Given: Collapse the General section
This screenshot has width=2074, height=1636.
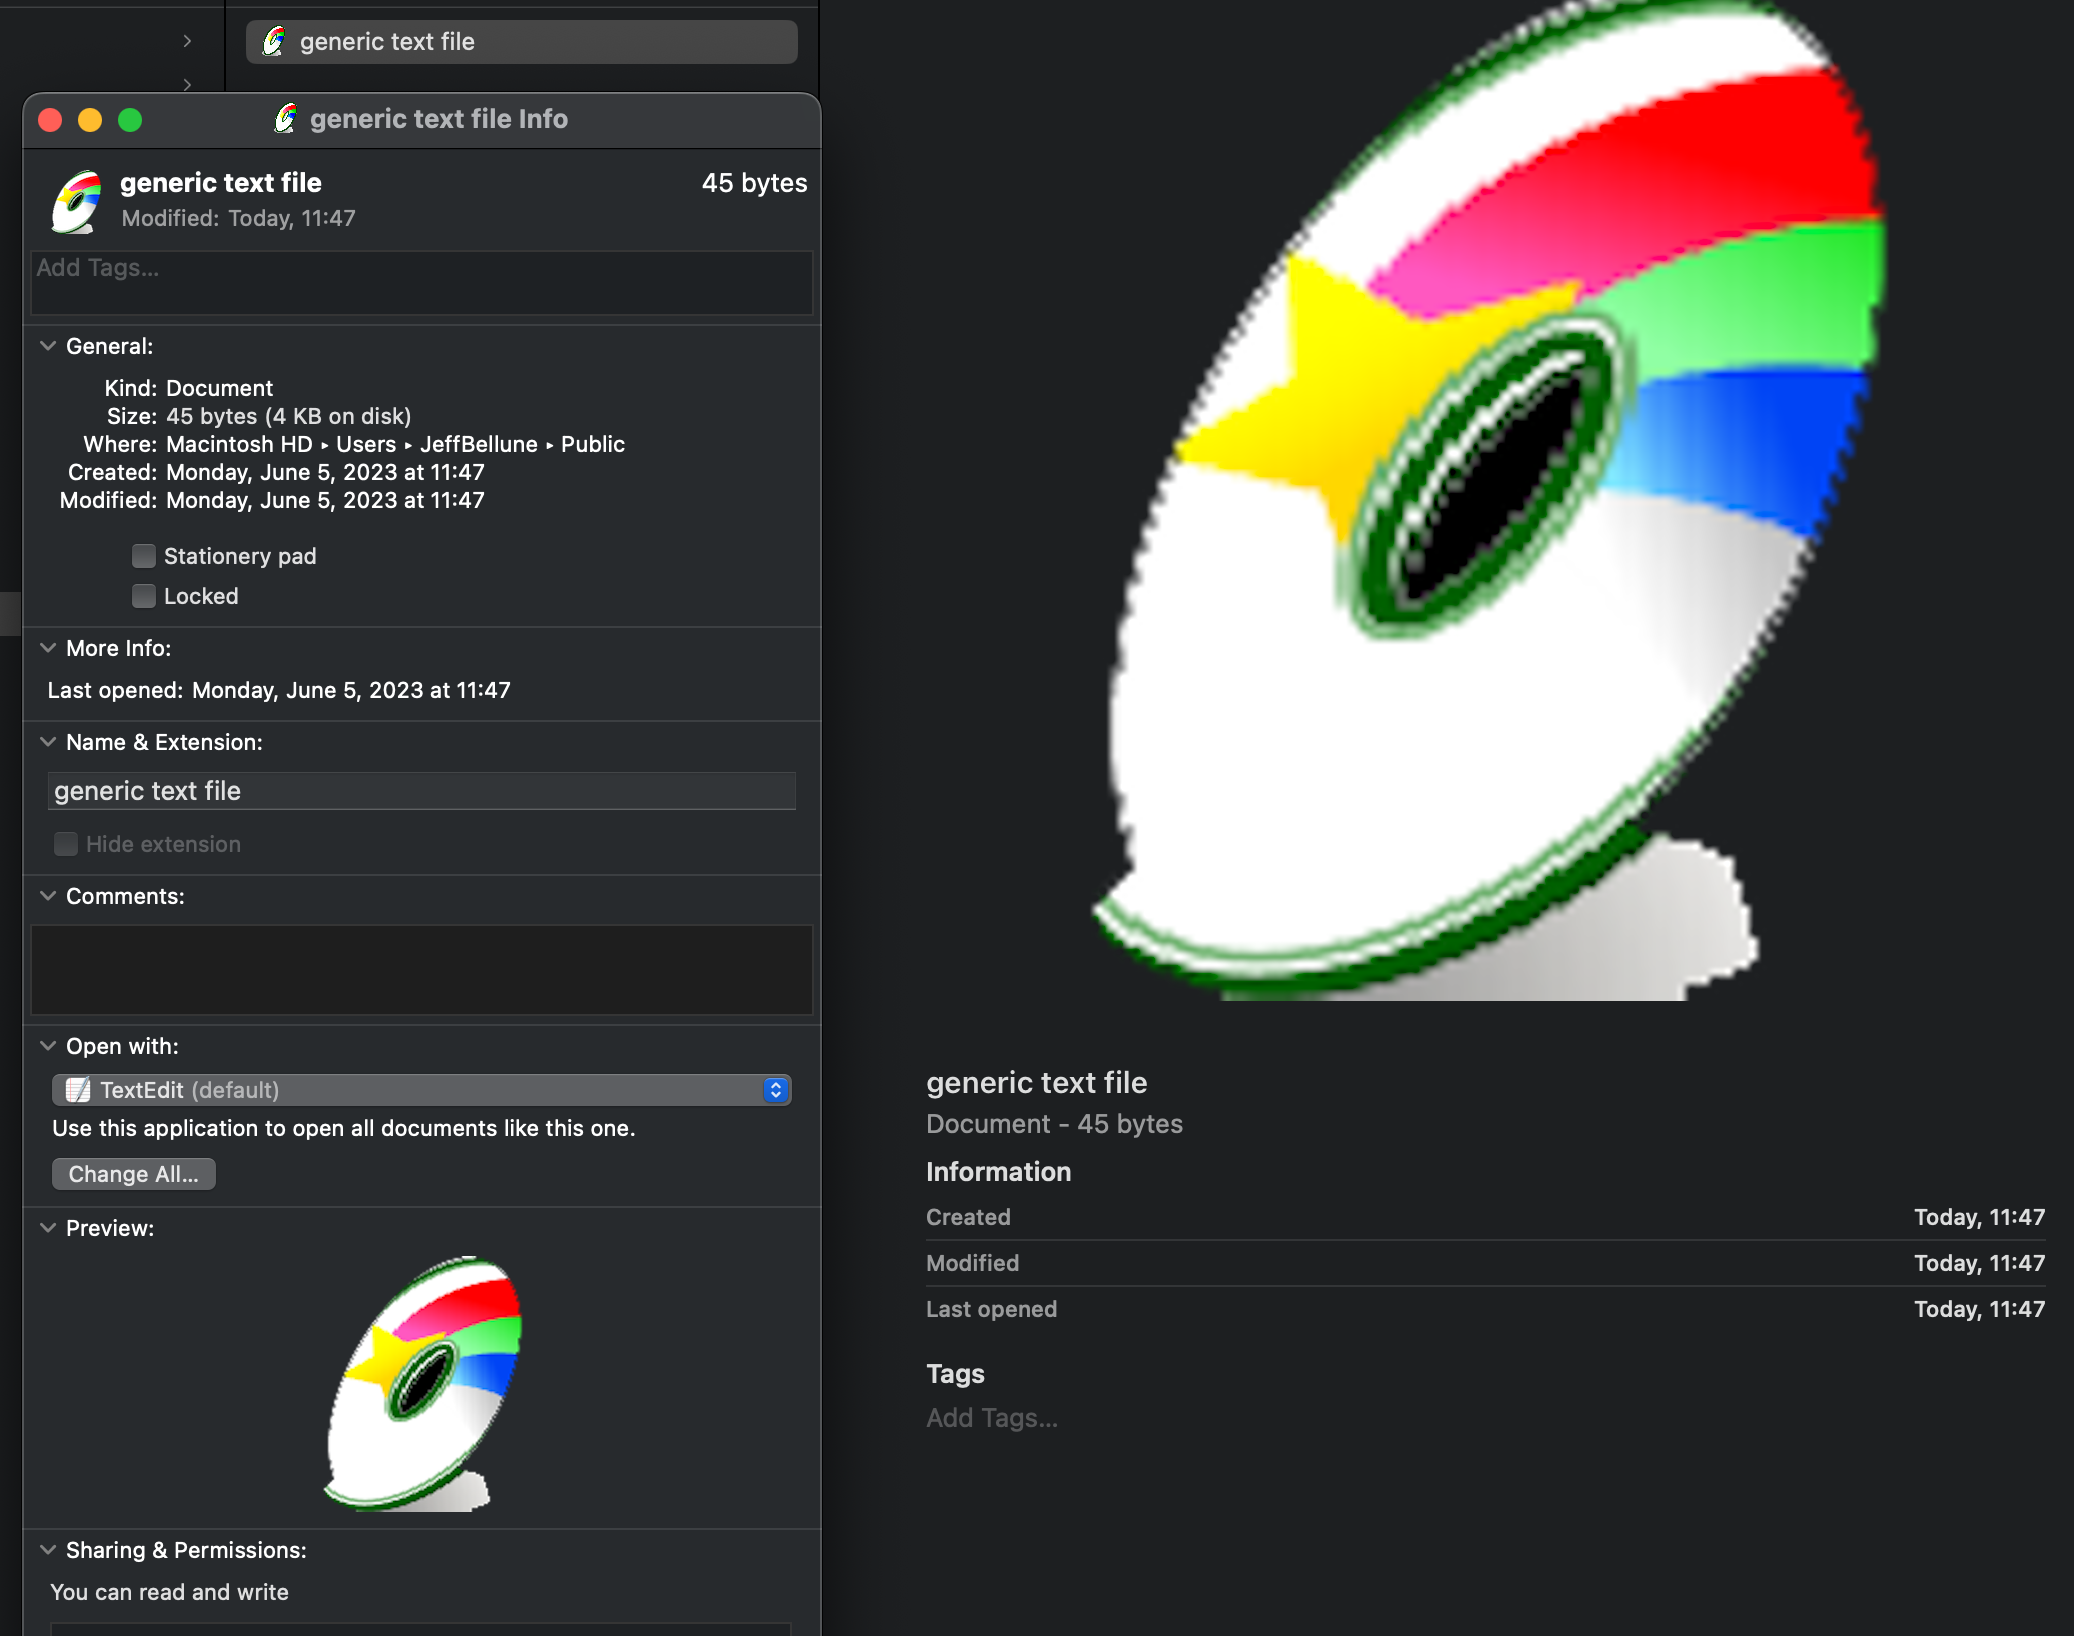Looking at the screenshot, I should point(48,346).
